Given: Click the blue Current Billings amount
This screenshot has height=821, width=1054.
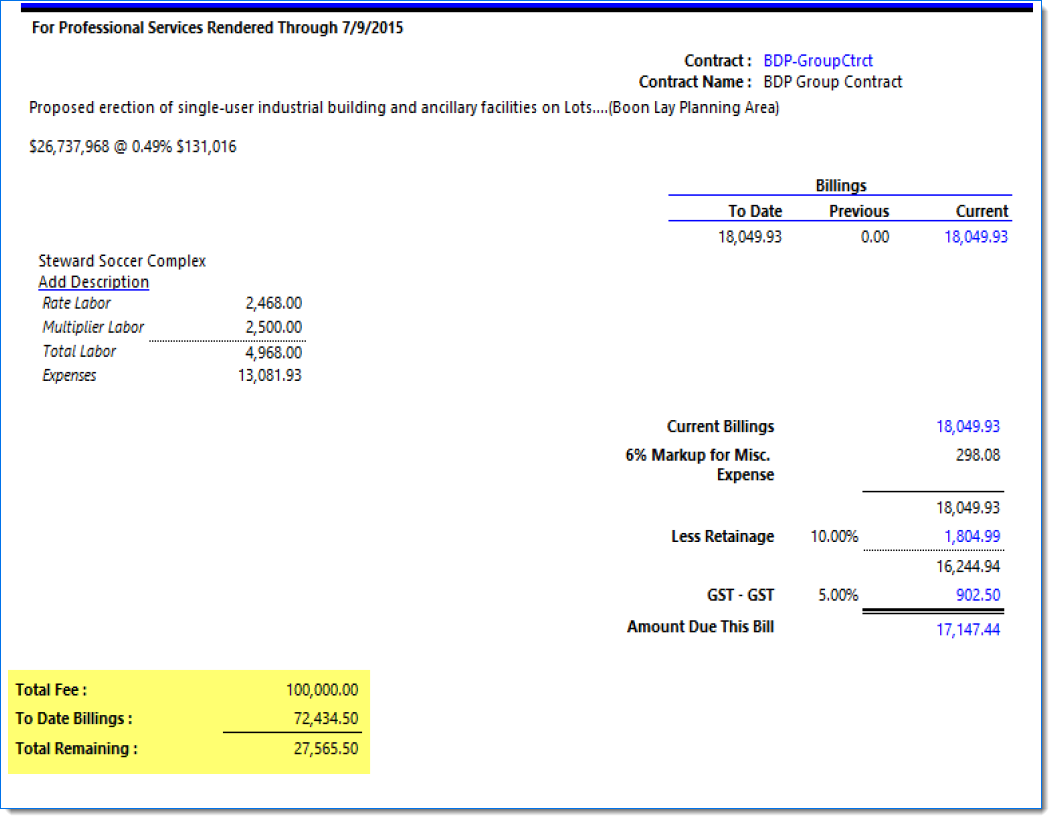Looking at the screenshot, I should [x=967, y=426].
